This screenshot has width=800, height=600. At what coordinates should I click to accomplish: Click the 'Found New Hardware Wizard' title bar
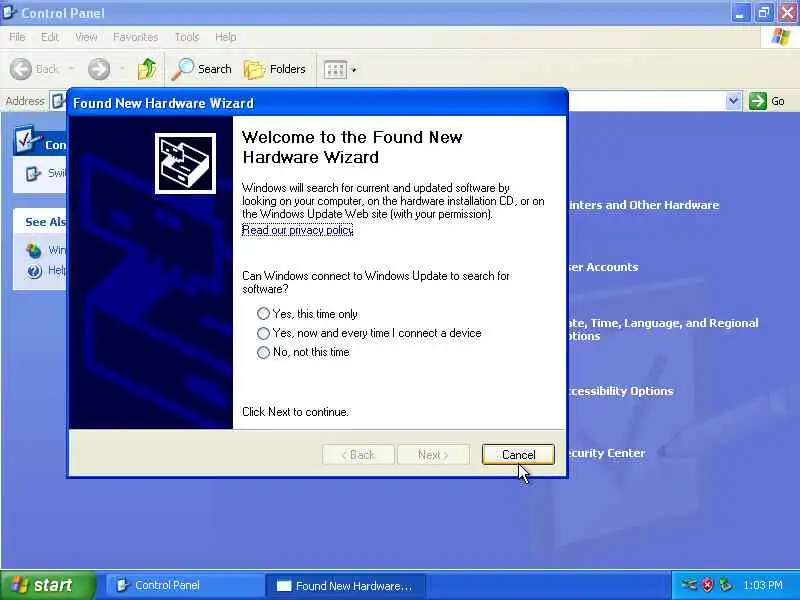(317, 103)
